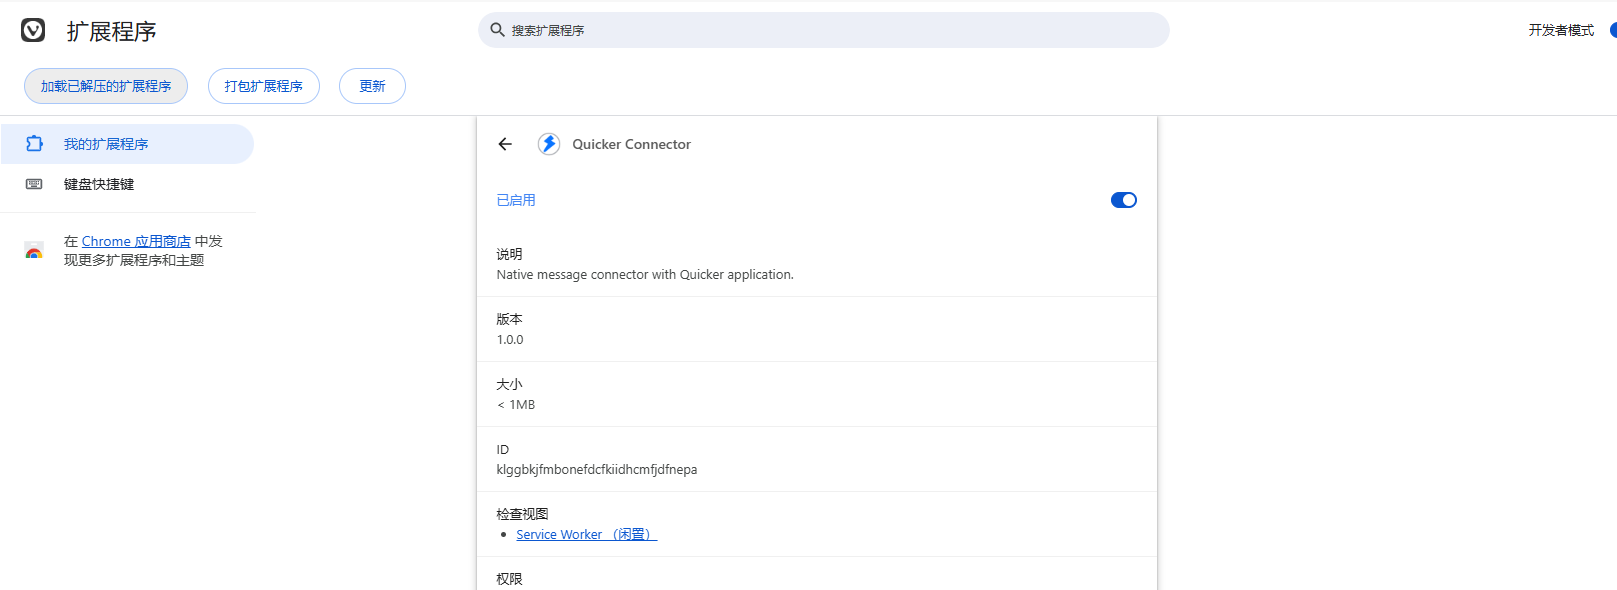1617x590 pixels.
Task: Click the Chrome web store rainbow icon
Action: (x=34, y=251)
